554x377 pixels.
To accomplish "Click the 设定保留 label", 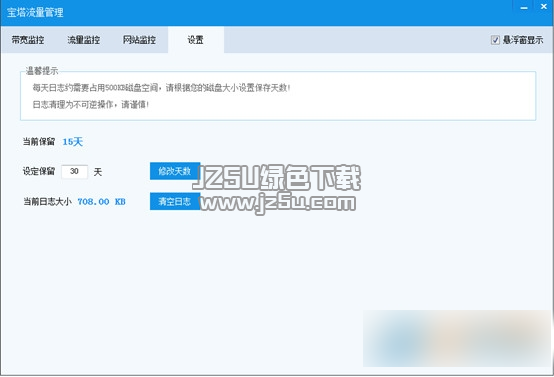I will pyautogui.click(x=39, y=171).
